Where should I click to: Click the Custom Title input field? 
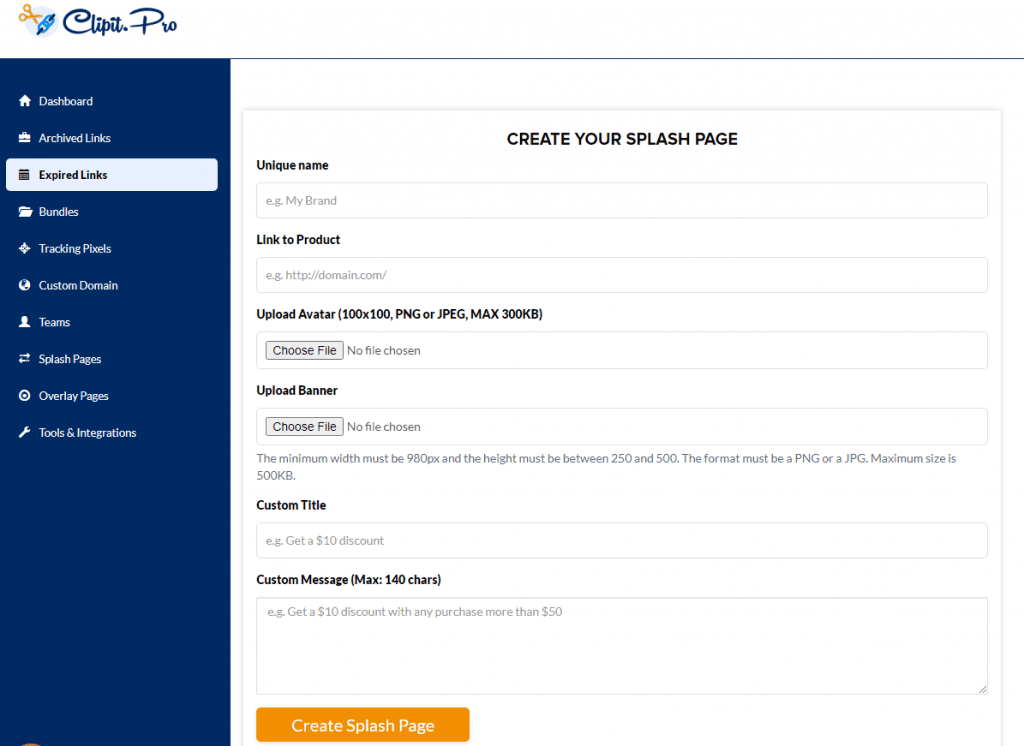pyautogui.click(x=622, y=540)
